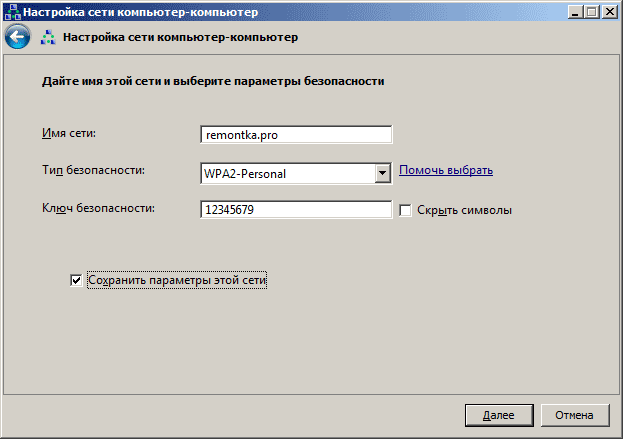Click the network icon in the title bar

(x=12, y=12)
